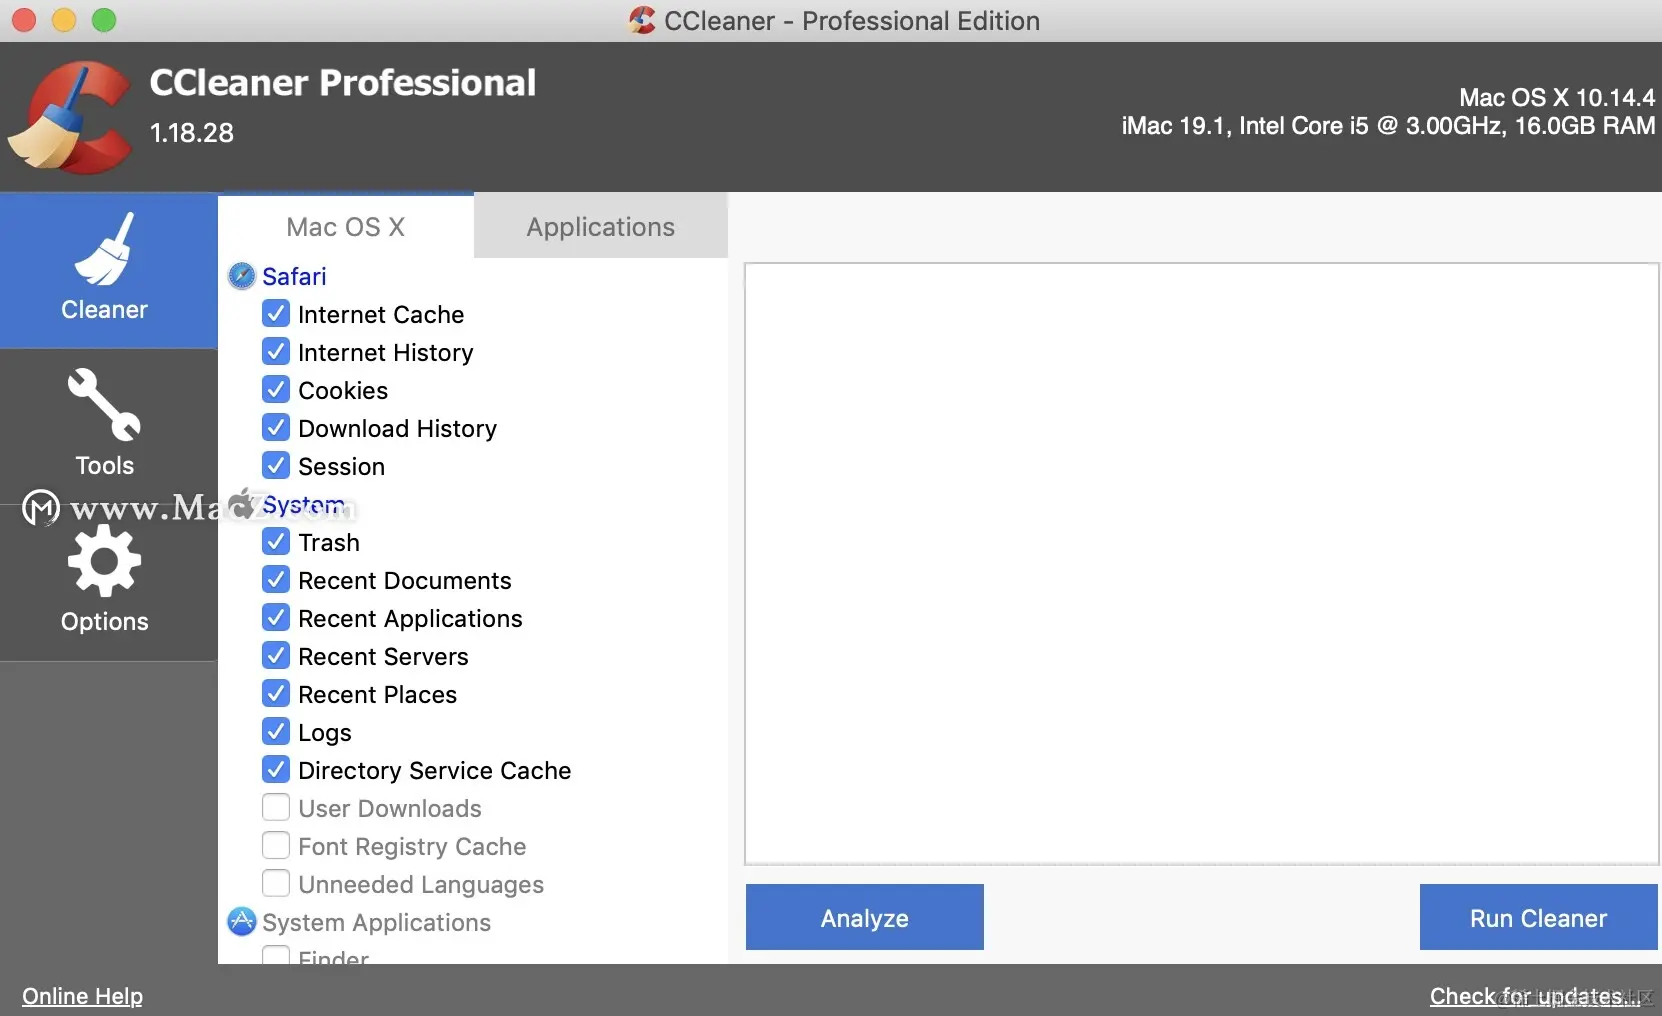Click the Mac OS X 10.14.4 text
The width and height of the screenshot is (1662, 1016).
coord(1557,97)
